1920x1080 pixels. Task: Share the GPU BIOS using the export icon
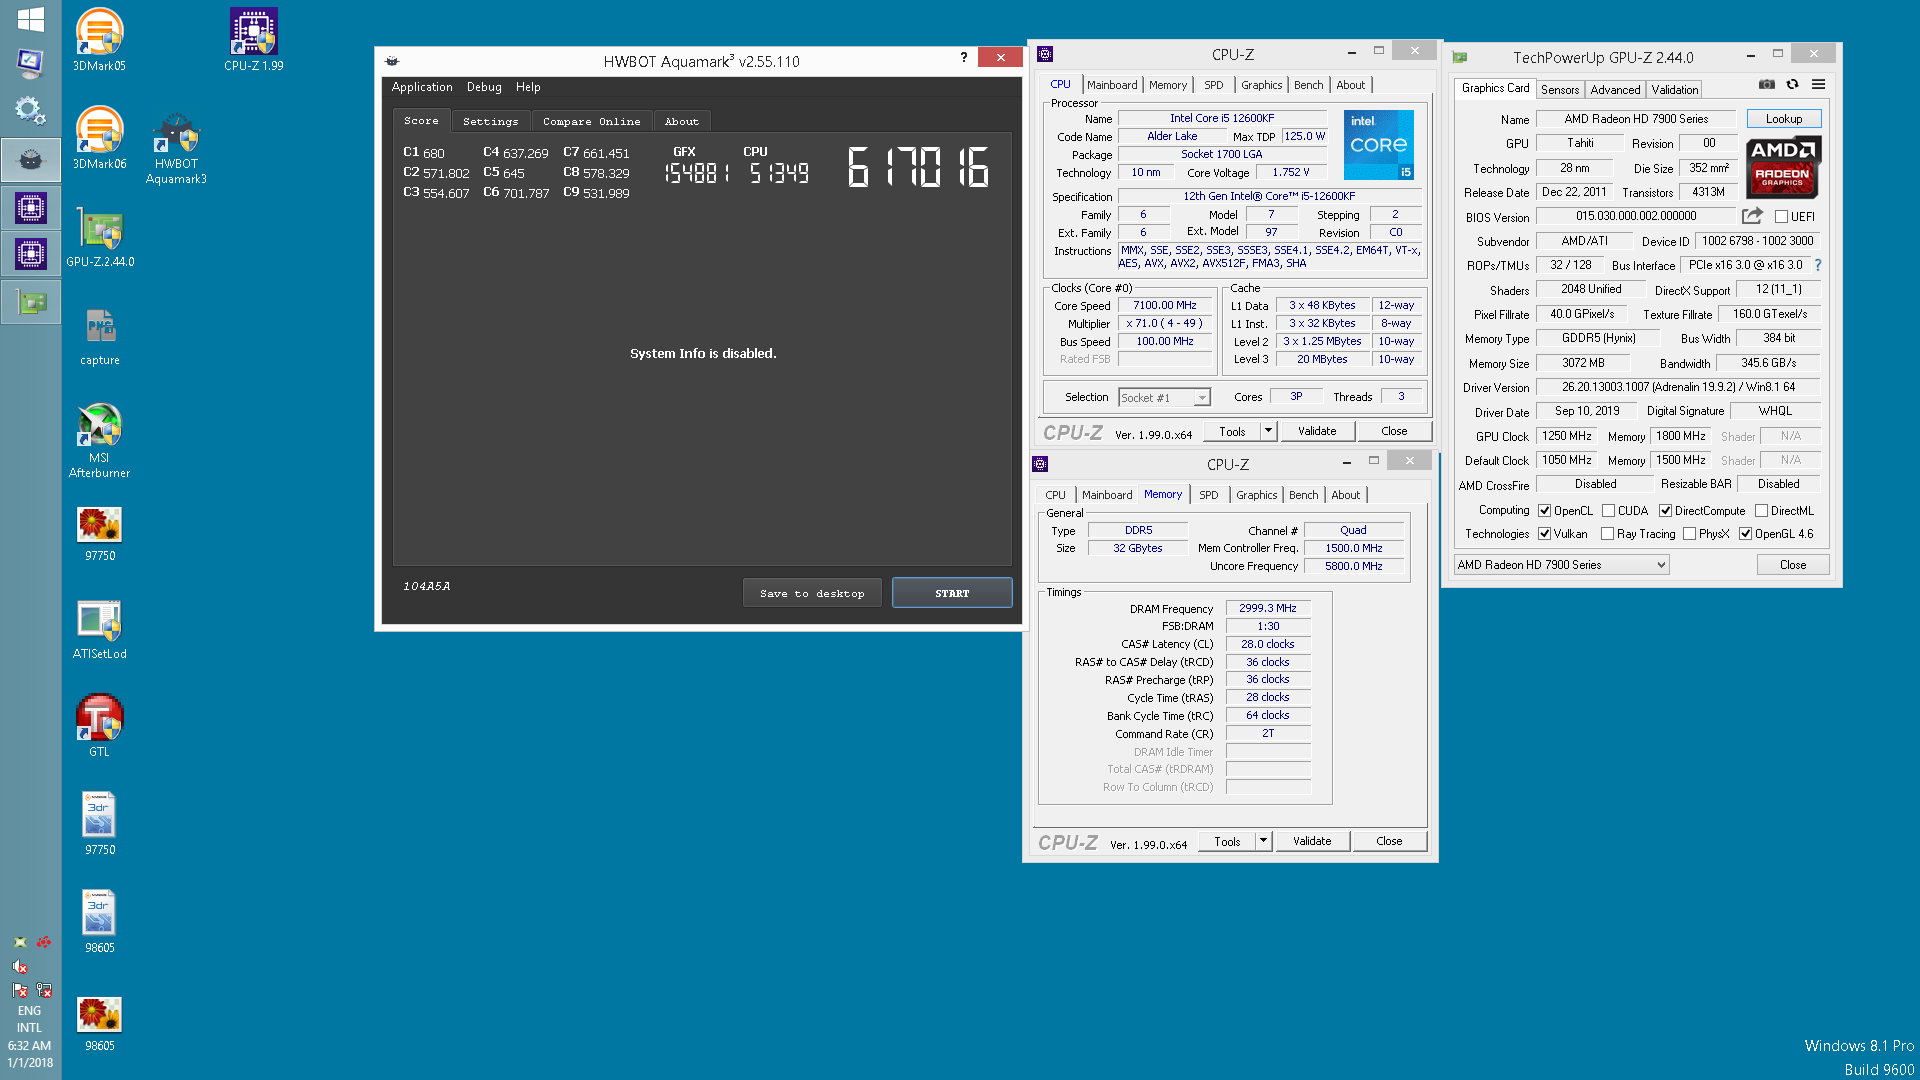(x=1752, y=216)
